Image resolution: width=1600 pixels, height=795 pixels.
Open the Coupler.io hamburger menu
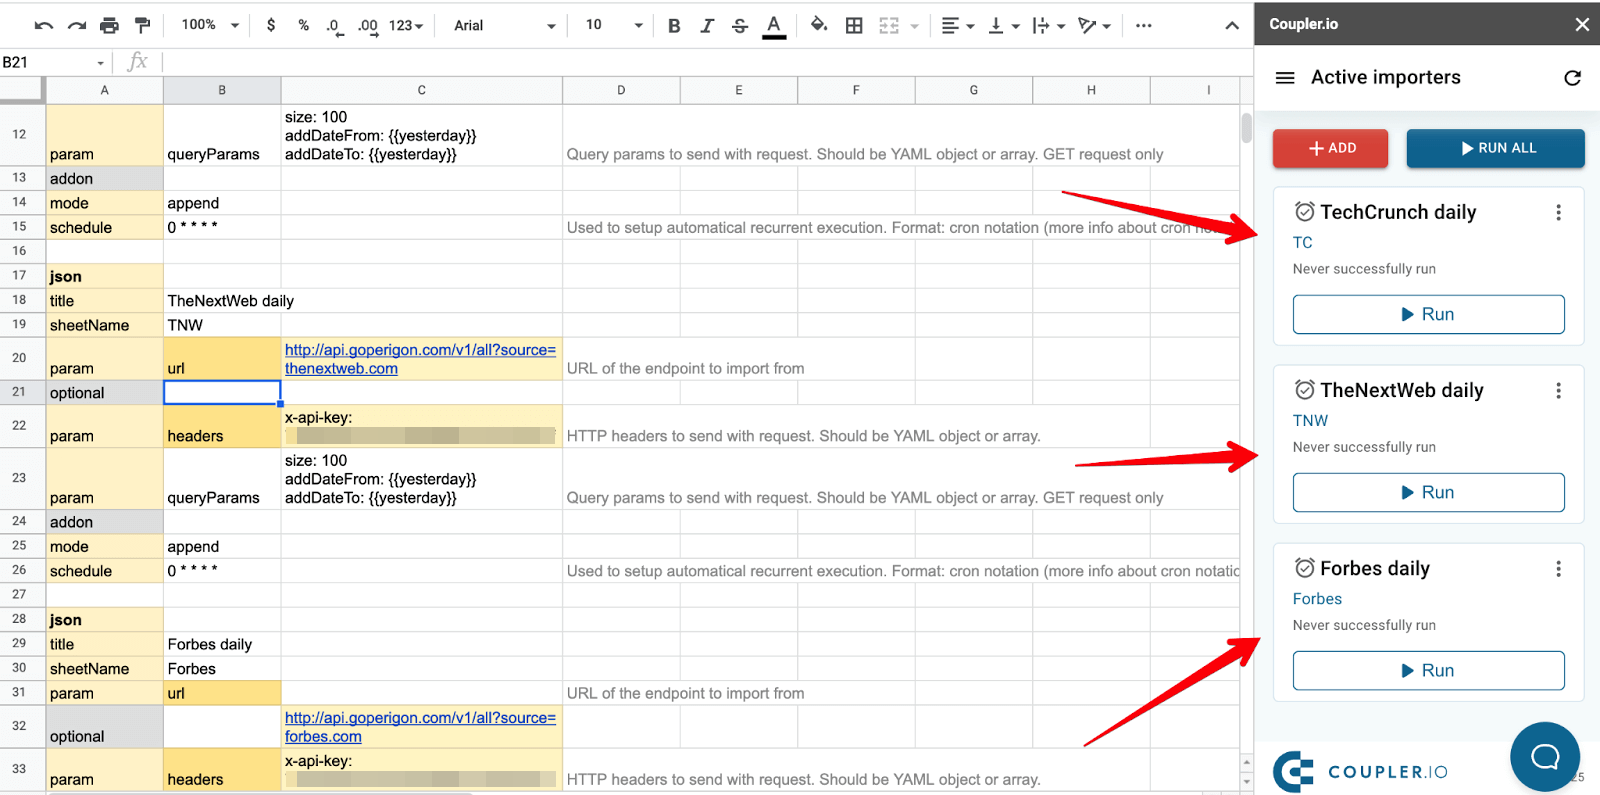click(1286, 77)
